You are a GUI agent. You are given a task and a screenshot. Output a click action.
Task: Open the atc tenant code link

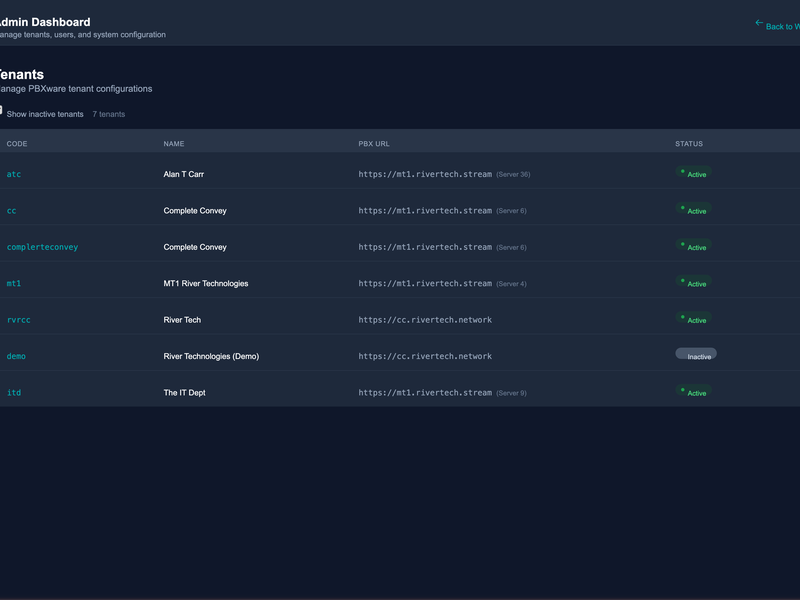(x=14, y=174)
